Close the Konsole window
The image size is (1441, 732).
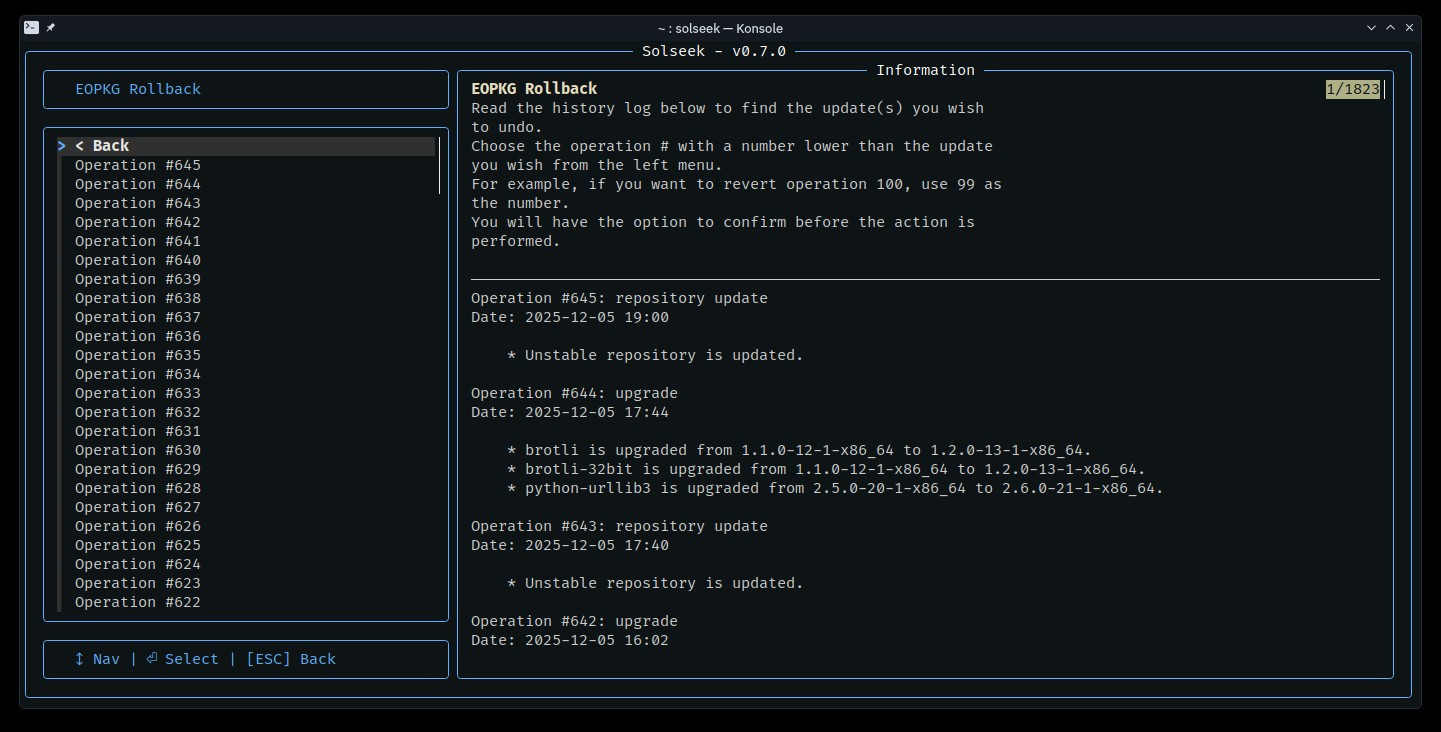click(1410, 28)
